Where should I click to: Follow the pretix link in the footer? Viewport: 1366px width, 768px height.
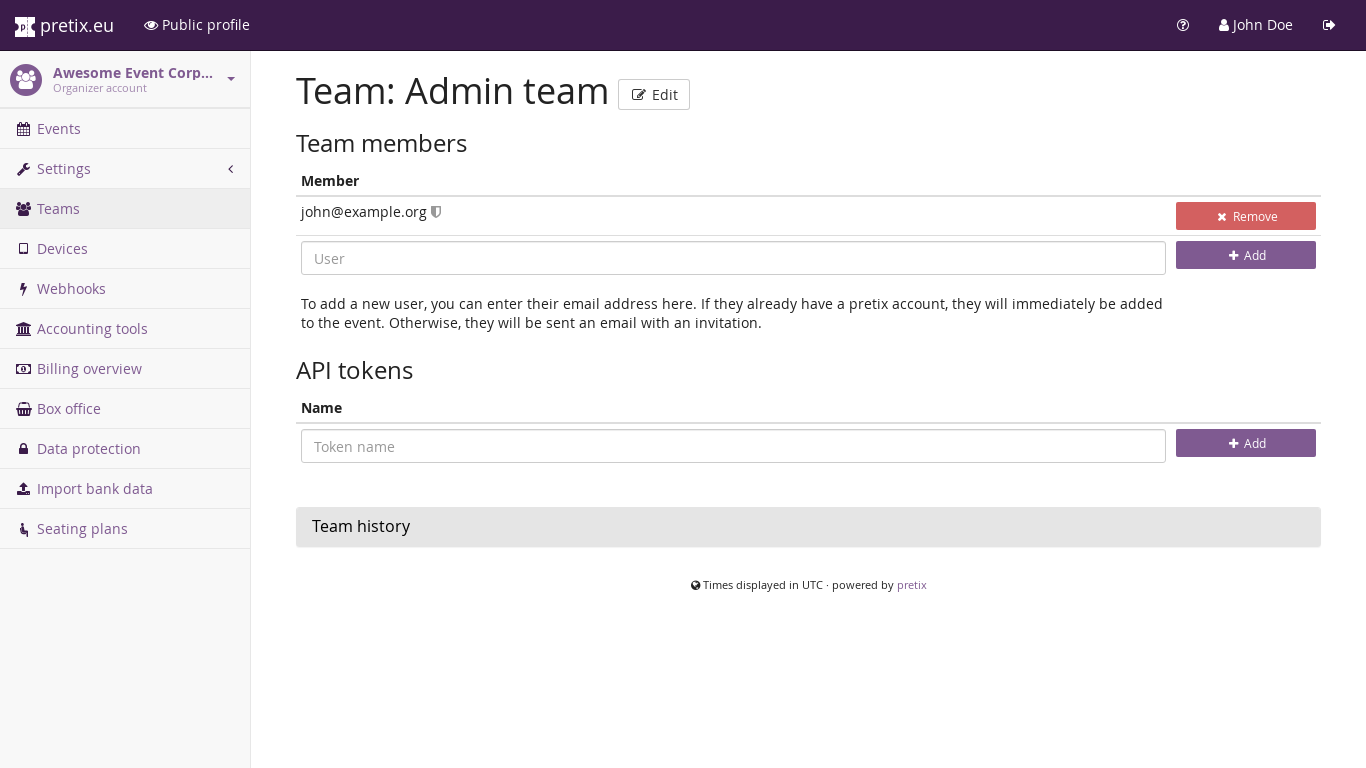coord(911,585)
